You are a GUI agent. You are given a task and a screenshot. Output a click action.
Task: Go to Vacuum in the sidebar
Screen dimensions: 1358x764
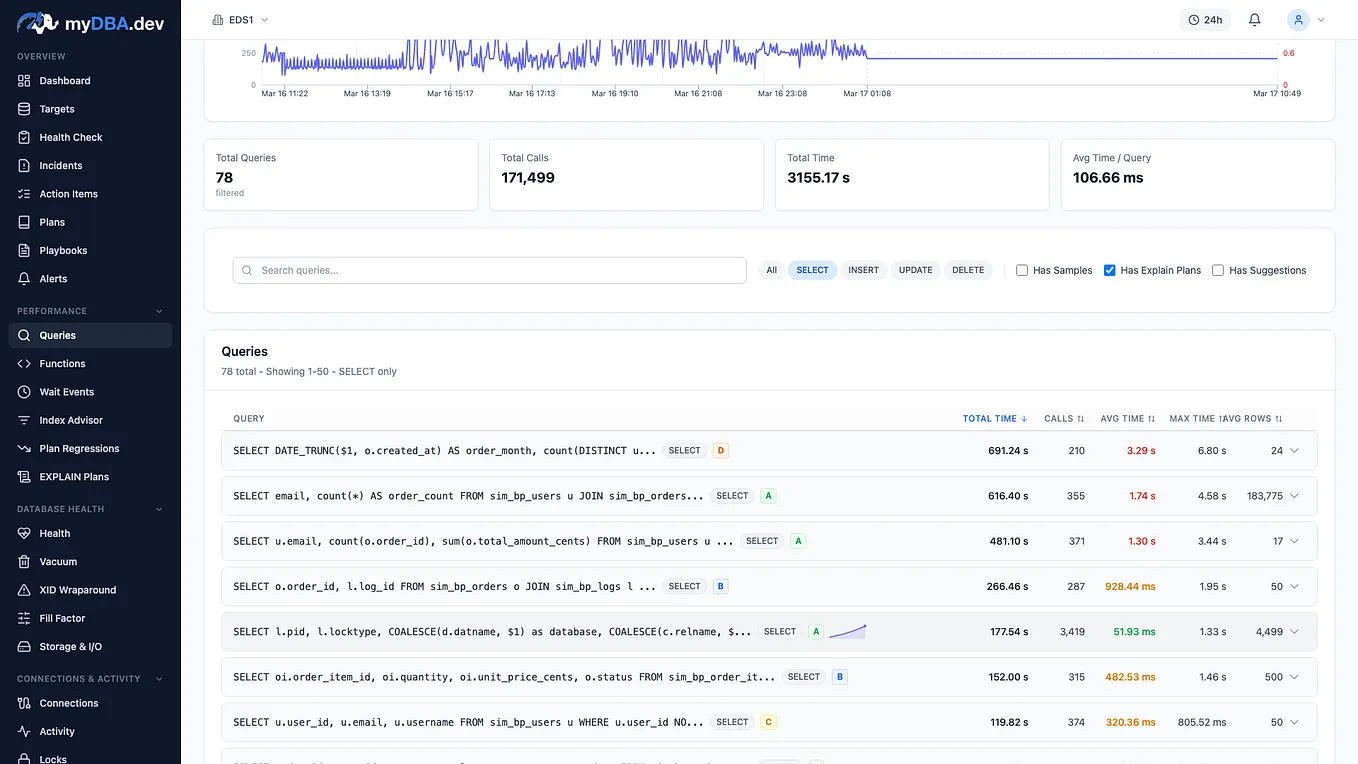coord(90,562)
